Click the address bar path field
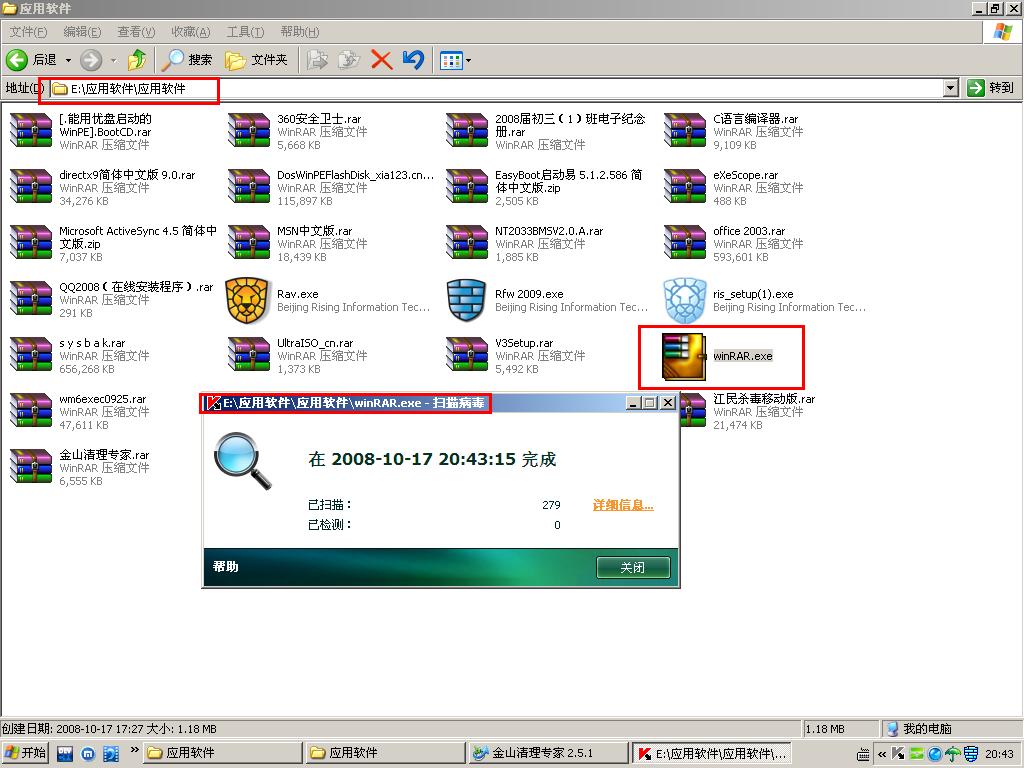 pyautogui.click(x=496, y=88)
